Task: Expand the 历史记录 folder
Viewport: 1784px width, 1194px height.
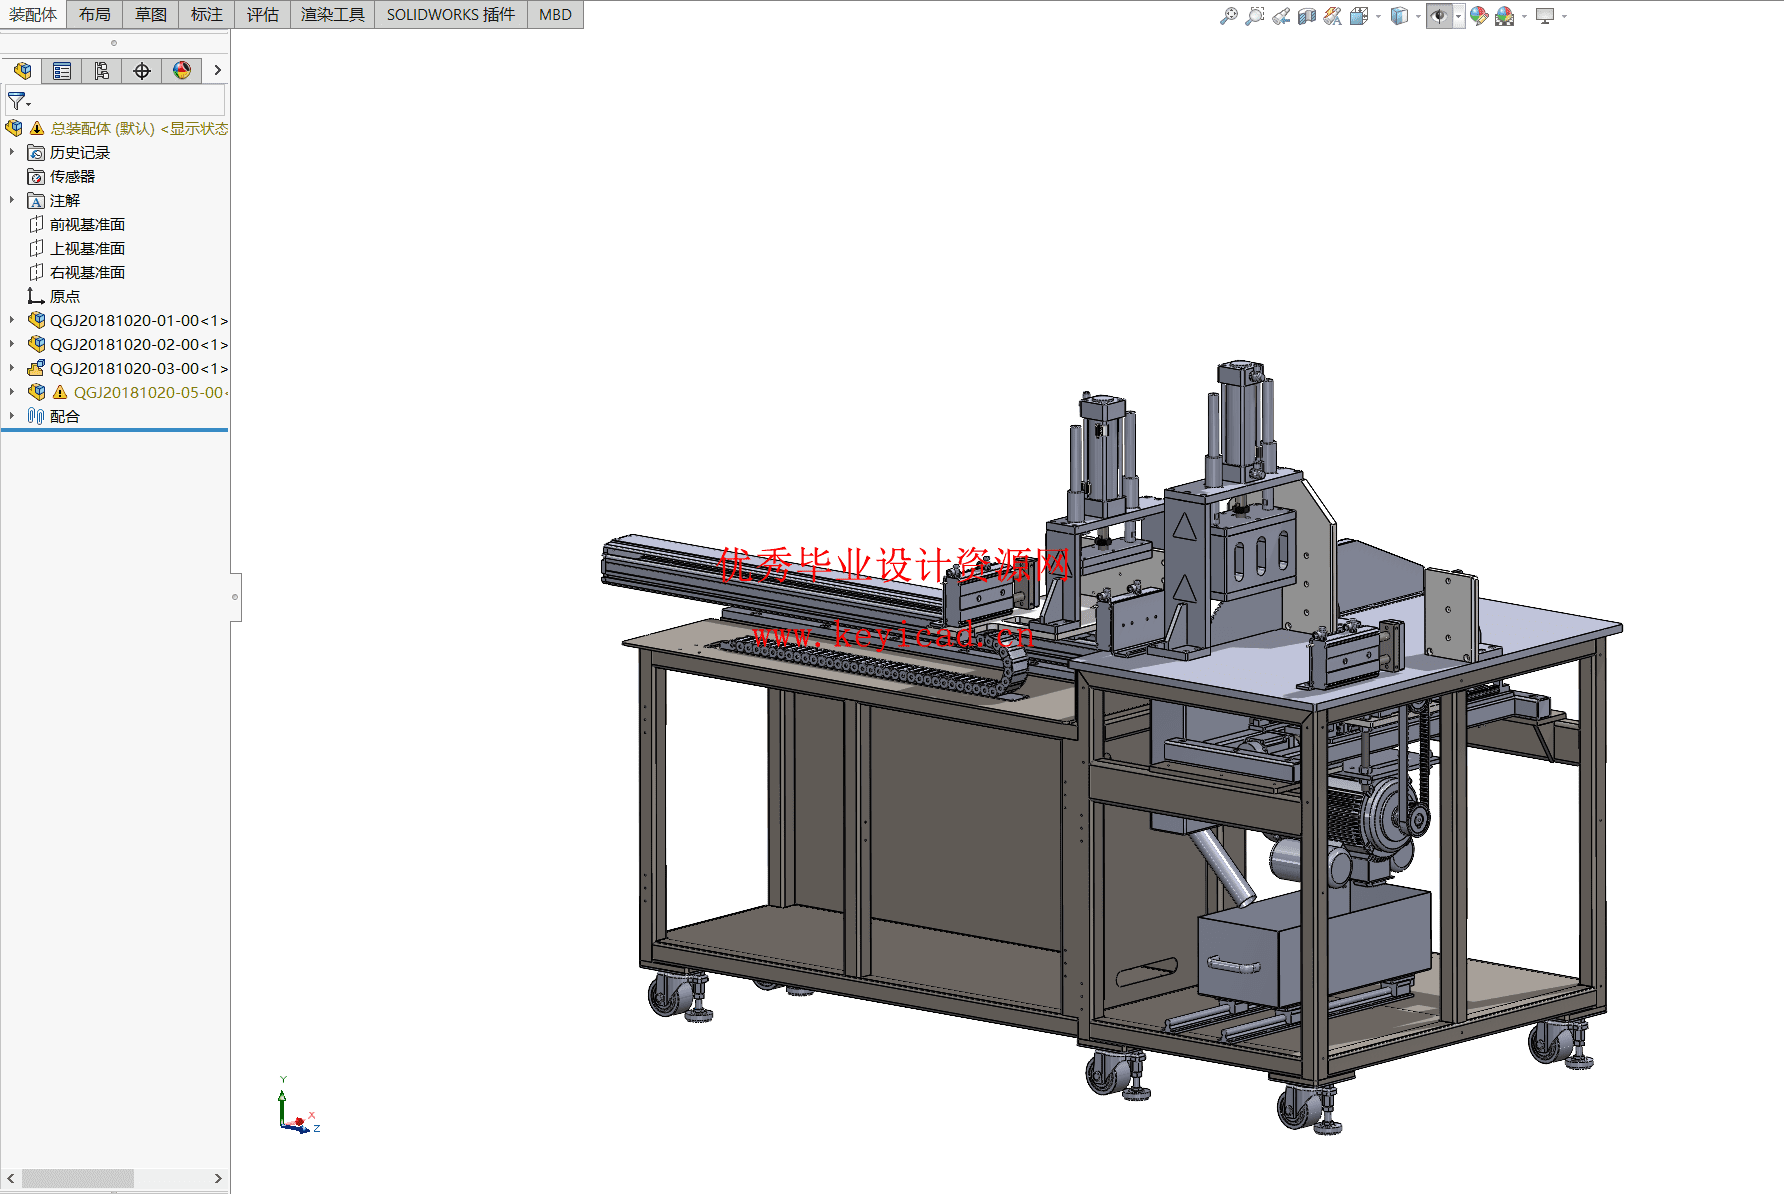Action: point(12,152)
